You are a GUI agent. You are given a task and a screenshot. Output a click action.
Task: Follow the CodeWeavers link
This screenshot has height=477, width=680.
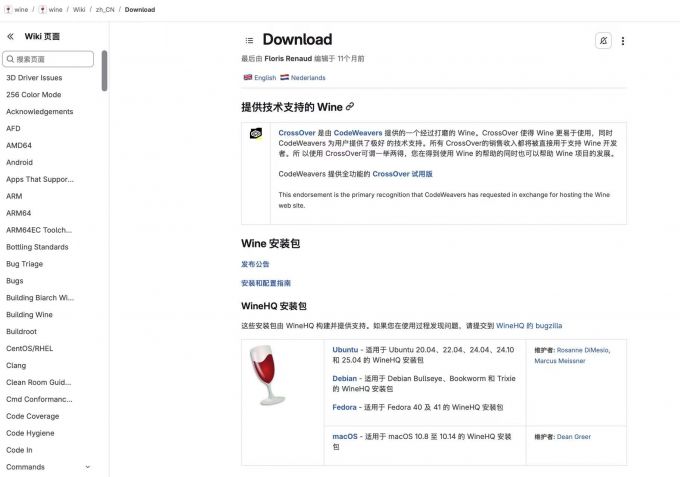(358, 133)
